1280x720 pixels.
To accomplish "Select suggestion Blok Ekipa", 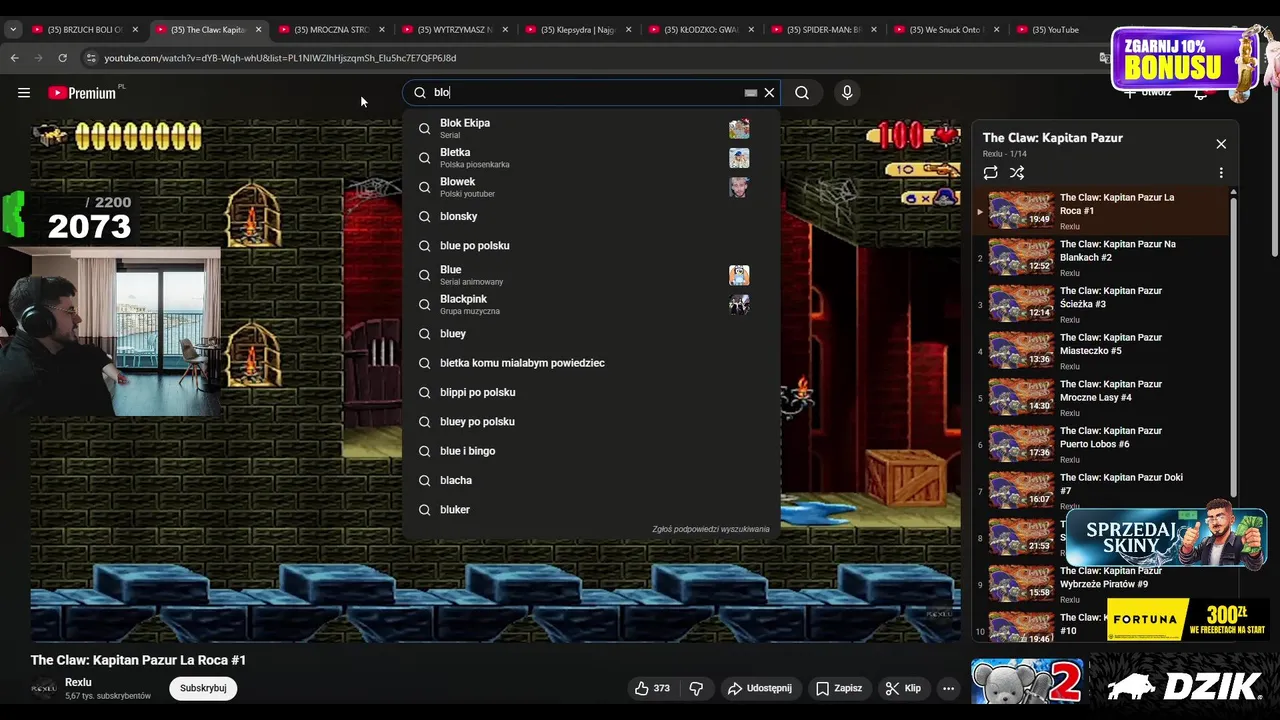I will click(591, 128).
